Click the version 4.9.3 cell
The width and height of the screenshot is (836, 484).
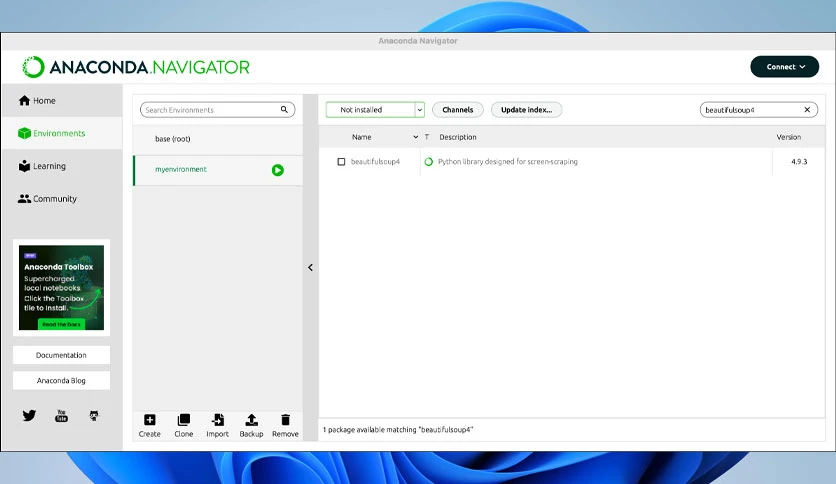pyautogui.click(x=799, y=162)
